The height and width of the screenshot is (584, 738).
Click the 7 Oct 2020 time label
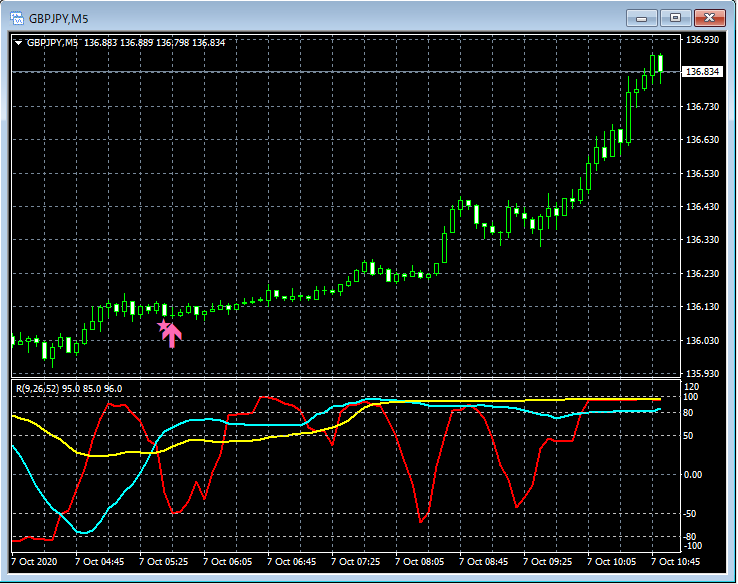[x=34, y=562]
